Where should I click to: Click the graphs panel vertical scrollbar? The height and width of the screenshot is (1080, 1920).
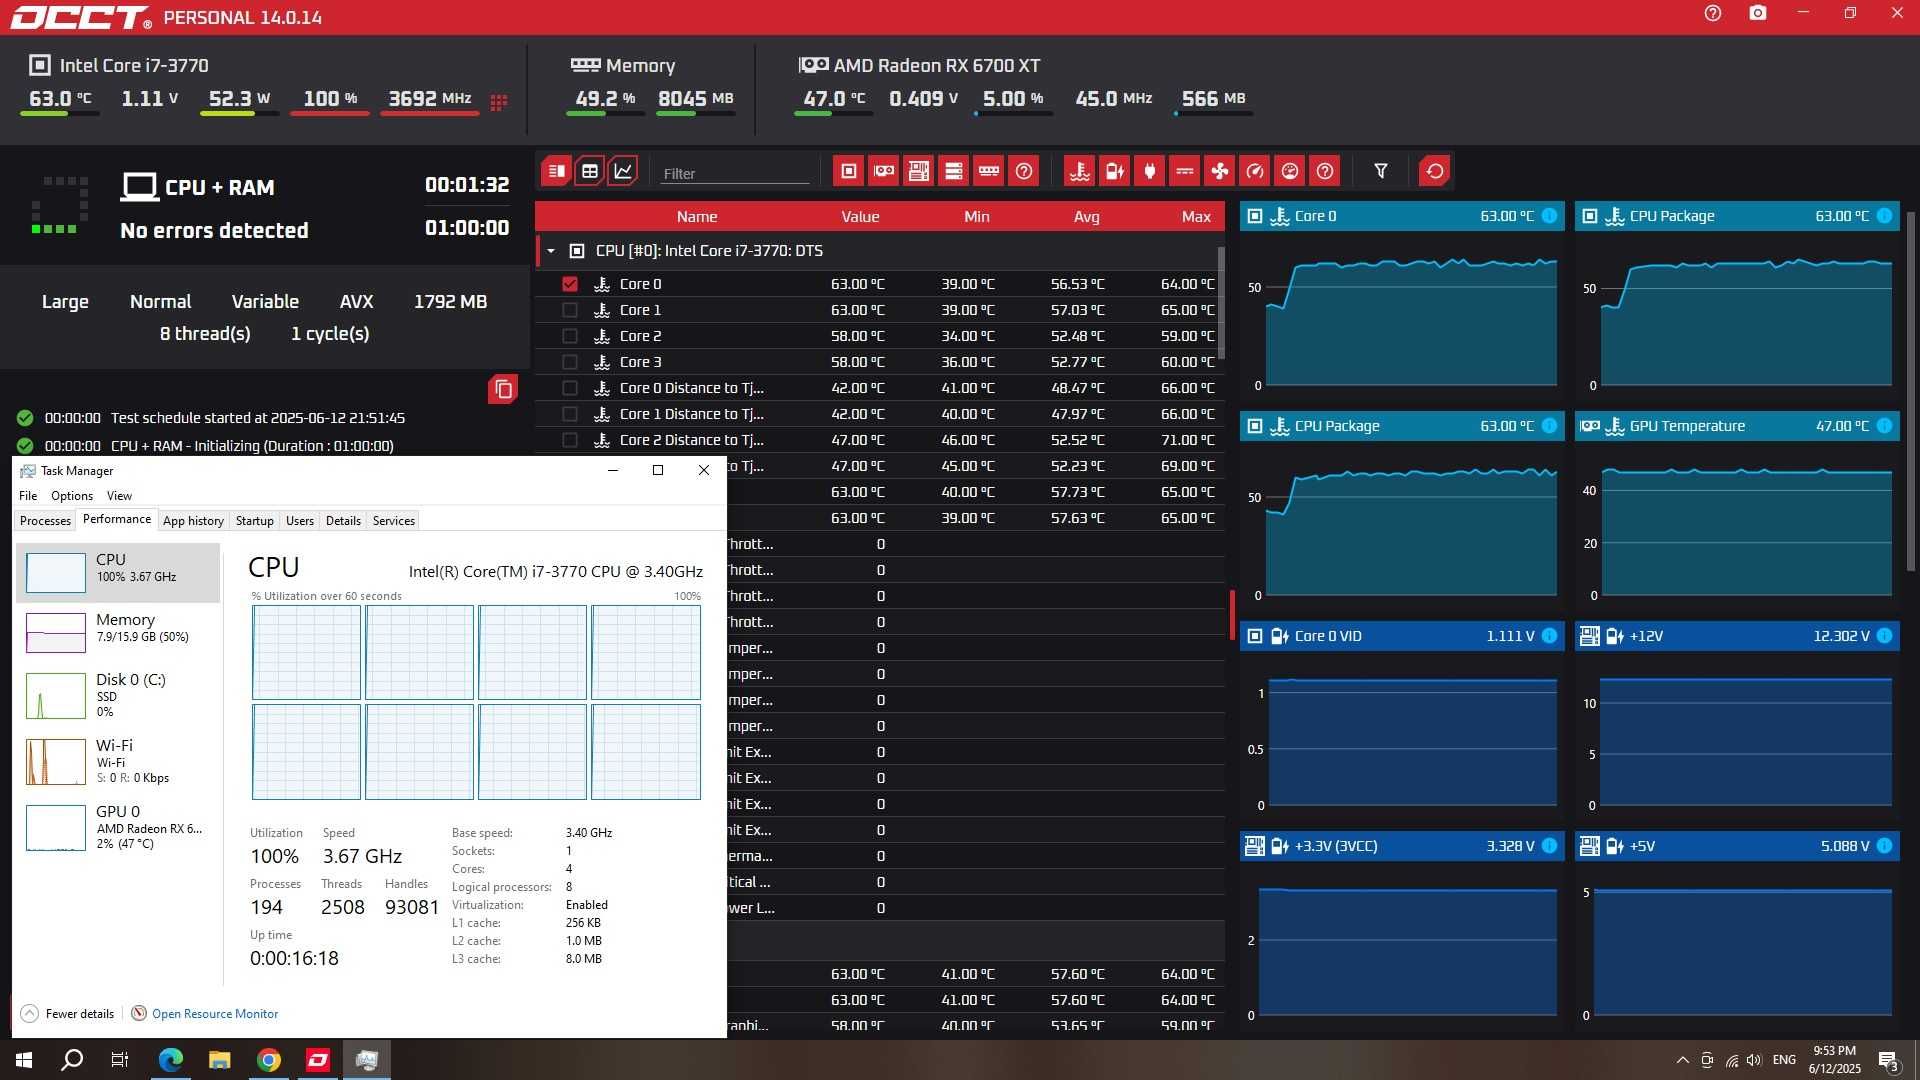click(1911, 390)
